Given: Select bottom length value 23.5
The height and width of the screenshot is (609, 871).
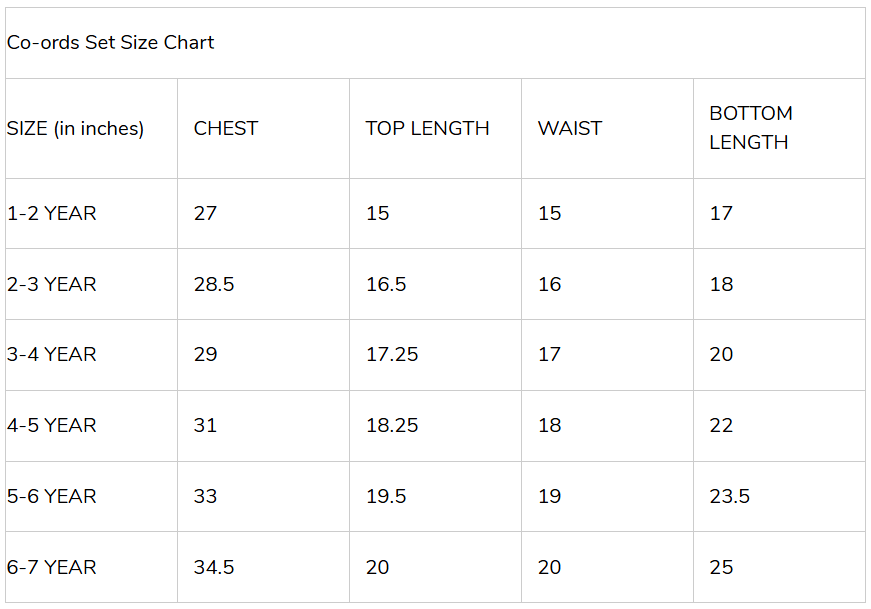Looking at the screenshot, I should click(x=730, y=497).
